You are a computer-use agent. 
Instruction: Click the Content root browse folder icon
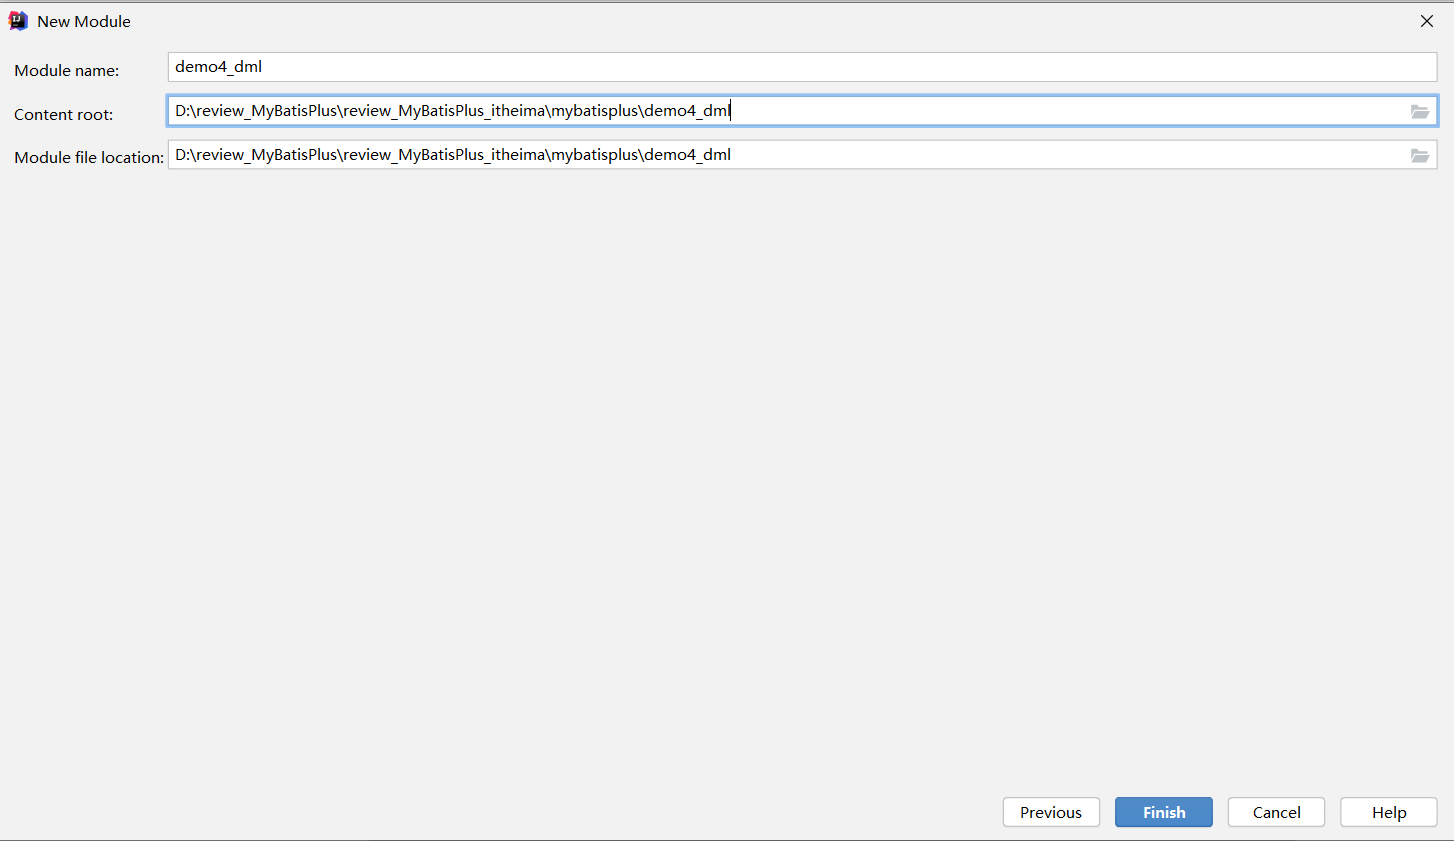click(1420, 111)
